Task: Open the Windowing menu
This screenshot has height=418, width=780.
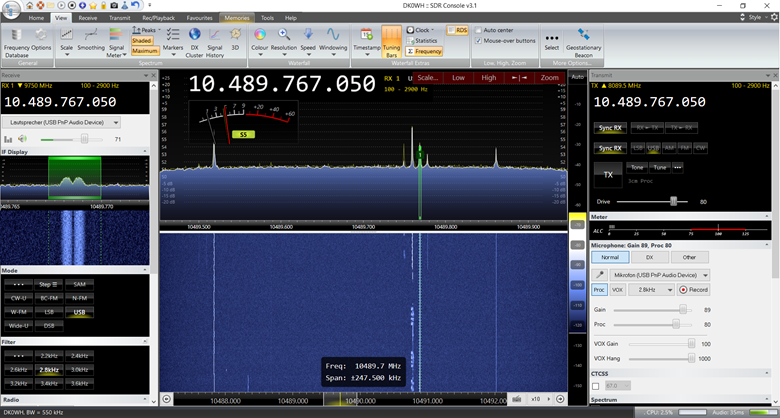Action: tap(333, 42)
